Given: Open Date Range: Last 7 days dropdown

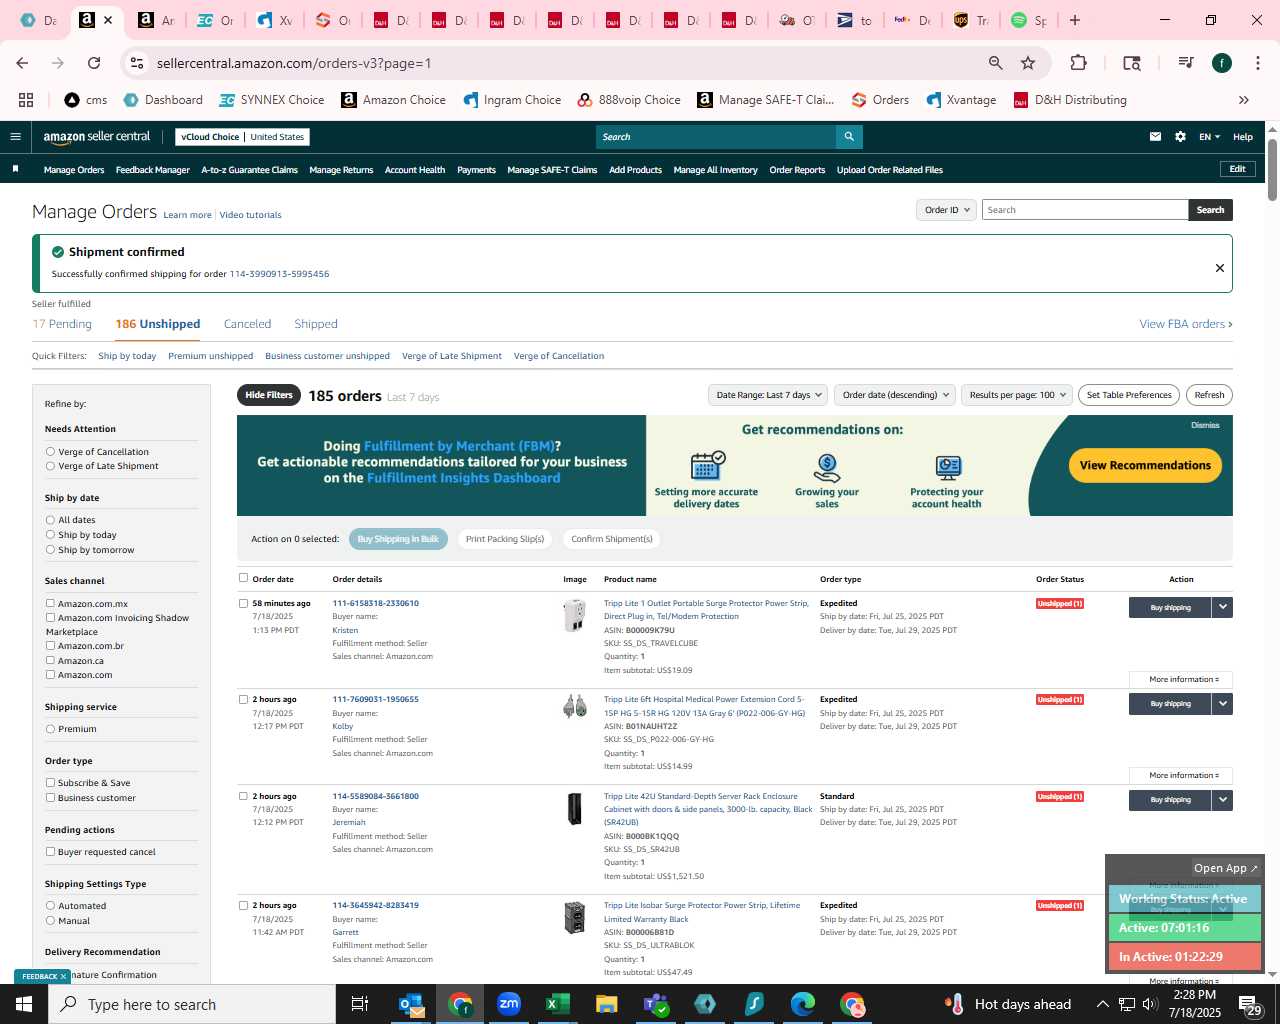Looking at the screenshot, I should click(x=769, y=395).
